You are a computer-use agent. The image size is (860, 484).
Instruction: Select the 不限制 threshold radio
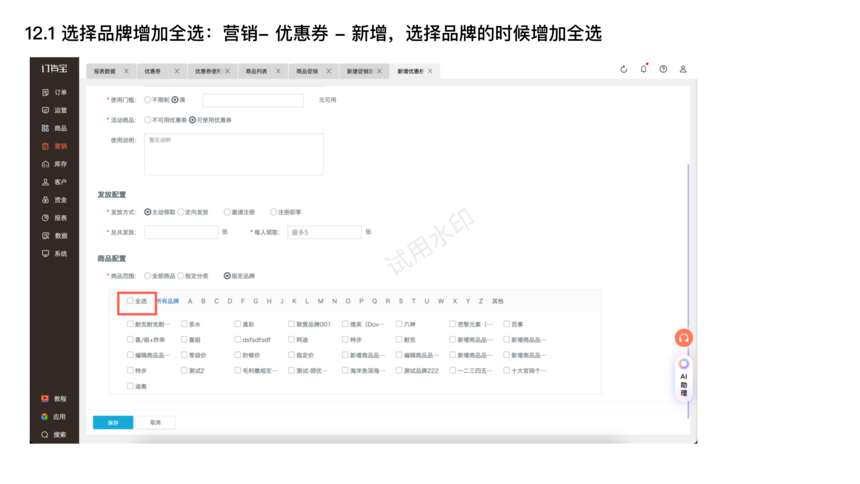pyautogui.click(x=148, y=100)
